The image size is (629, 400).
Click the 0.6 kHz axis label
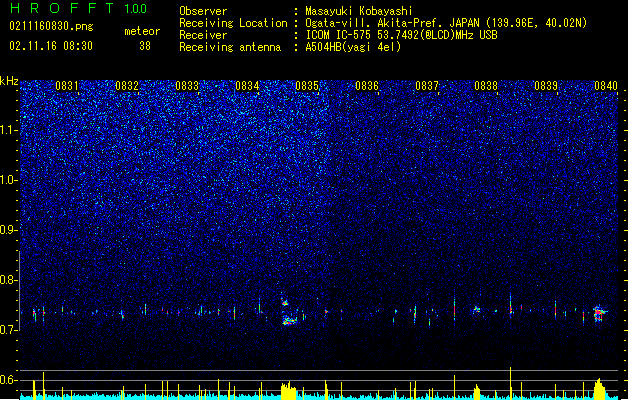[x=8, y=380]
